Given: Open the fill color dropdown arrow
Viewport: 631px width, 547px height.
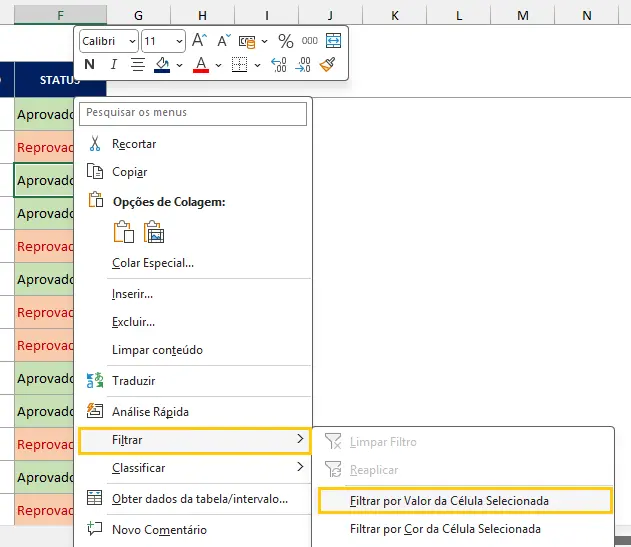Looking at the screenshot, I should tap(180, 65).
